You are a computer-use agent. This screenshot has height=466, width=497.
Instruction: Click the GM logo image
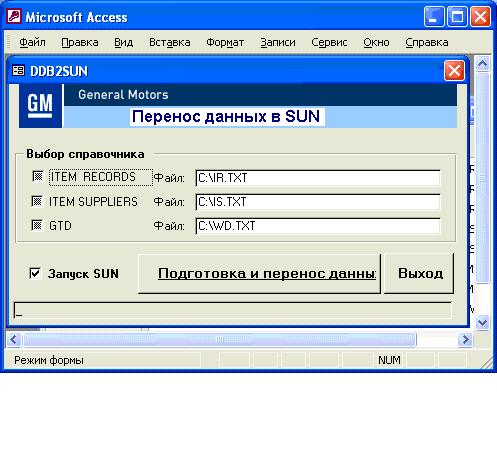coord(41,106)
